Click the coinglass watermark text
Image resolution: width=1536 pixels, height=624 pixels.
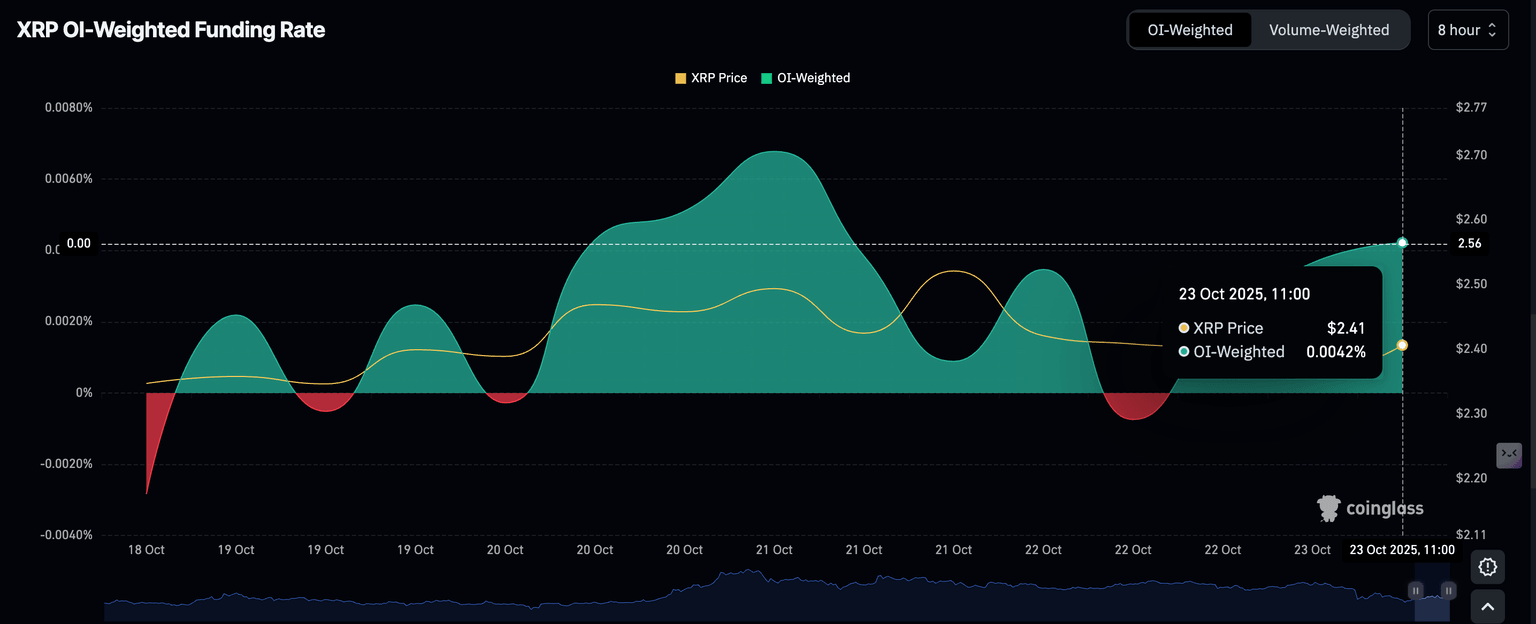pyautogui.click(x=1384, y=508)
